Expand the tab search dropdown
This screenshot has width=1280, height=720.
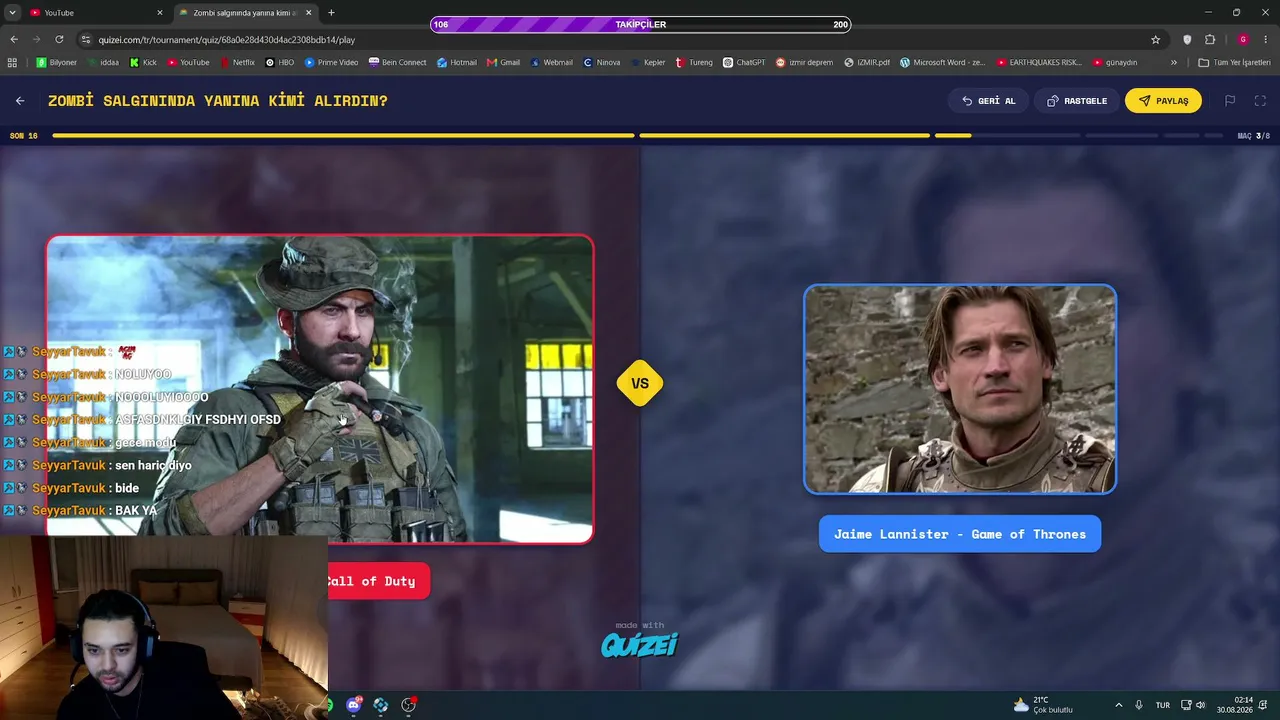click(x=12, y=13)
